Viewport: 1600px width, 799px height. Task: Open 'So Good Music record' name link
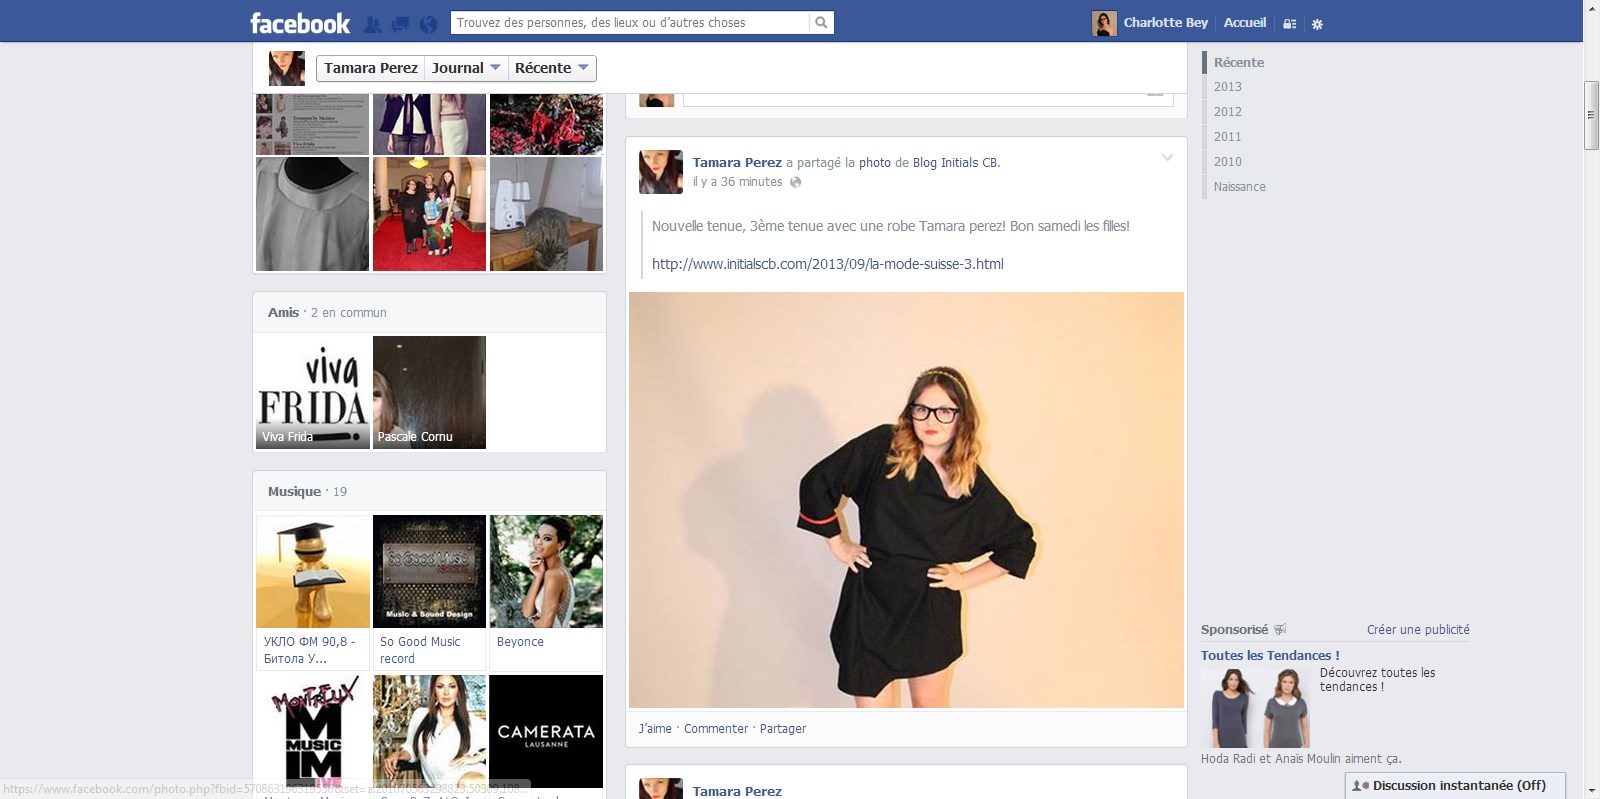click(x=420, y=650)
